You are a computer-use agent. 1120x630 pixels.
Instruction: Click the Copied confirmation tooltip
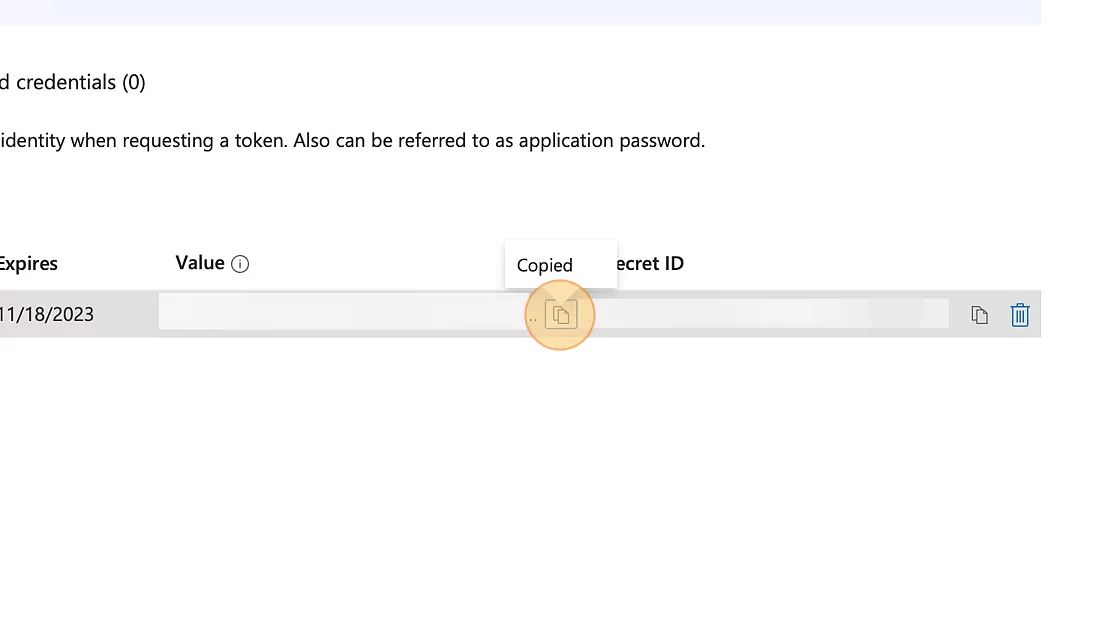coord(545,265)
